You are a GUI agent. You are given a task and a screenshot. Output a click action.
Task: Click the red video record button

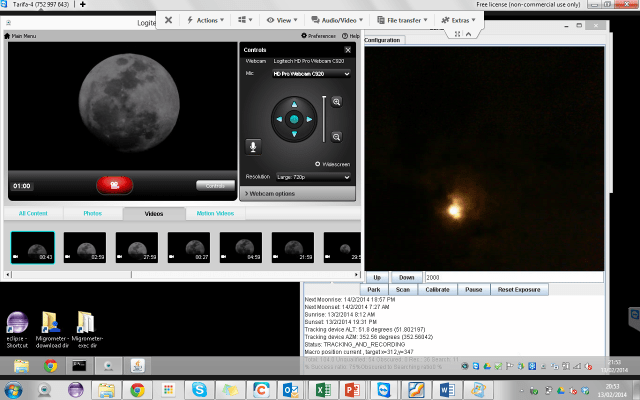[x=115, y=185]
